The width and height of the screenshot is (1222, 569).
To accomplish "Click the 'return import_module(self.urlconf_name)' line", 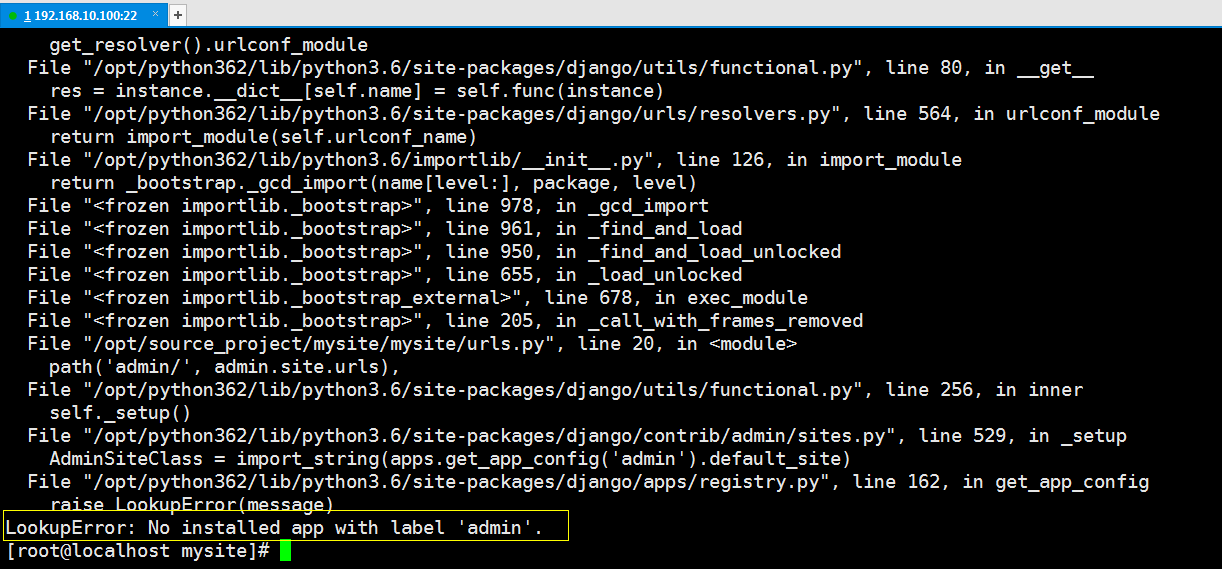I will pos(263,137).
